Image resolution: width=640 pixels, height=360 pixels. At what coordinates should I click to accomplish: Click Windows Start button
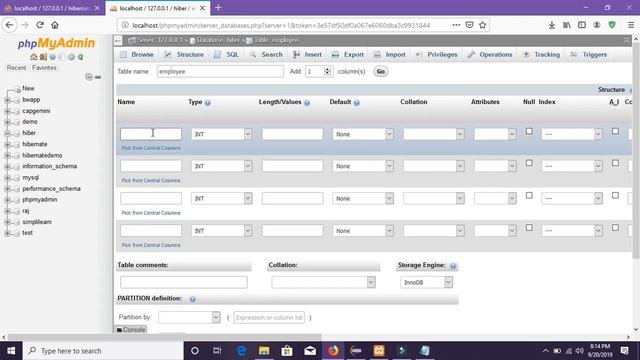[11, 351]
